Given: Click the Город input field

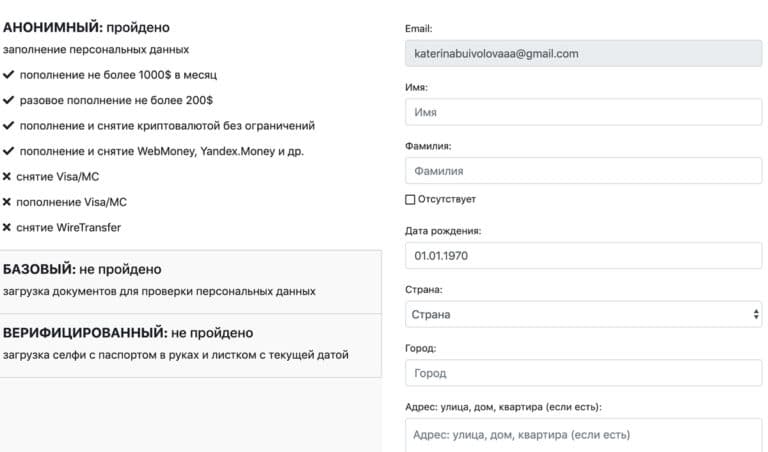Looking at the screenshot, I should coord(583,373).
